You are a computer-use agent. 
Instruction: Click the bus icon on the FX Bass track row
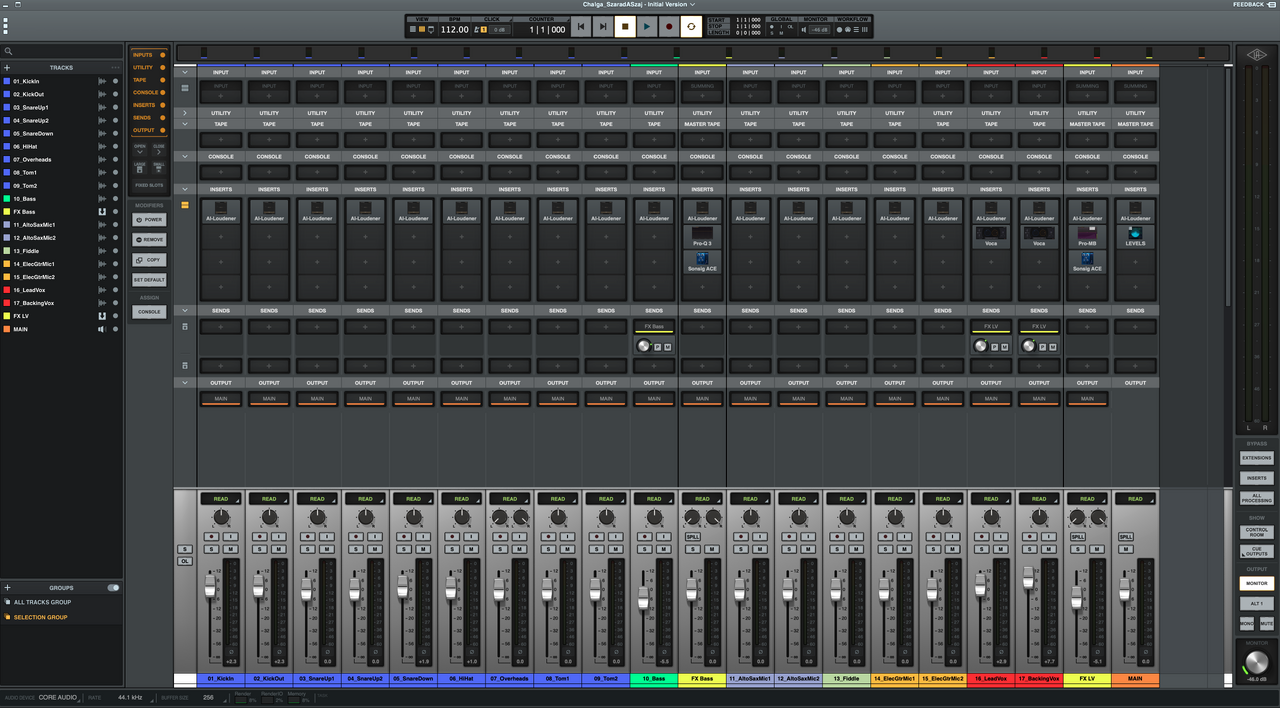click(x=102, y=212)
